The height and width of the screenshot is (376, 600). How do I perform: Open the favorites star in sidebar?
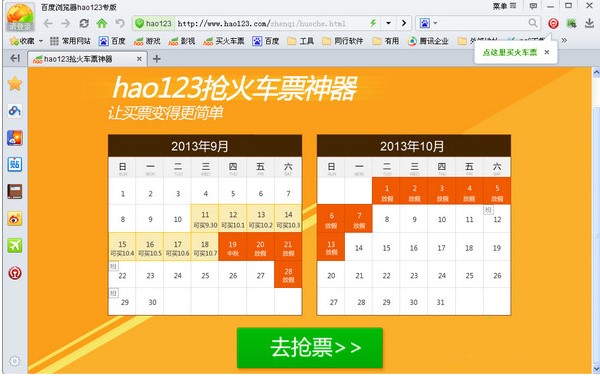point(15,83)
